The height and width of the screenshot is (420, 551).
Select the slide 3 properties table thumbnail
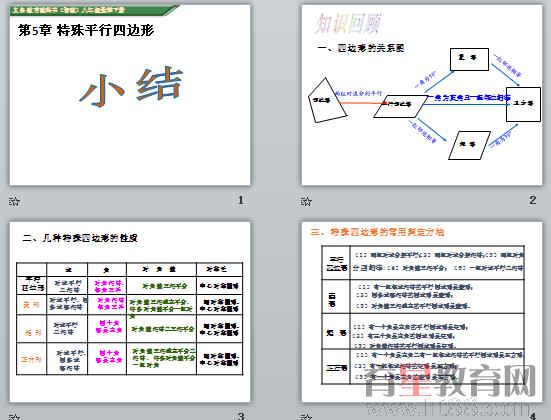130,319
